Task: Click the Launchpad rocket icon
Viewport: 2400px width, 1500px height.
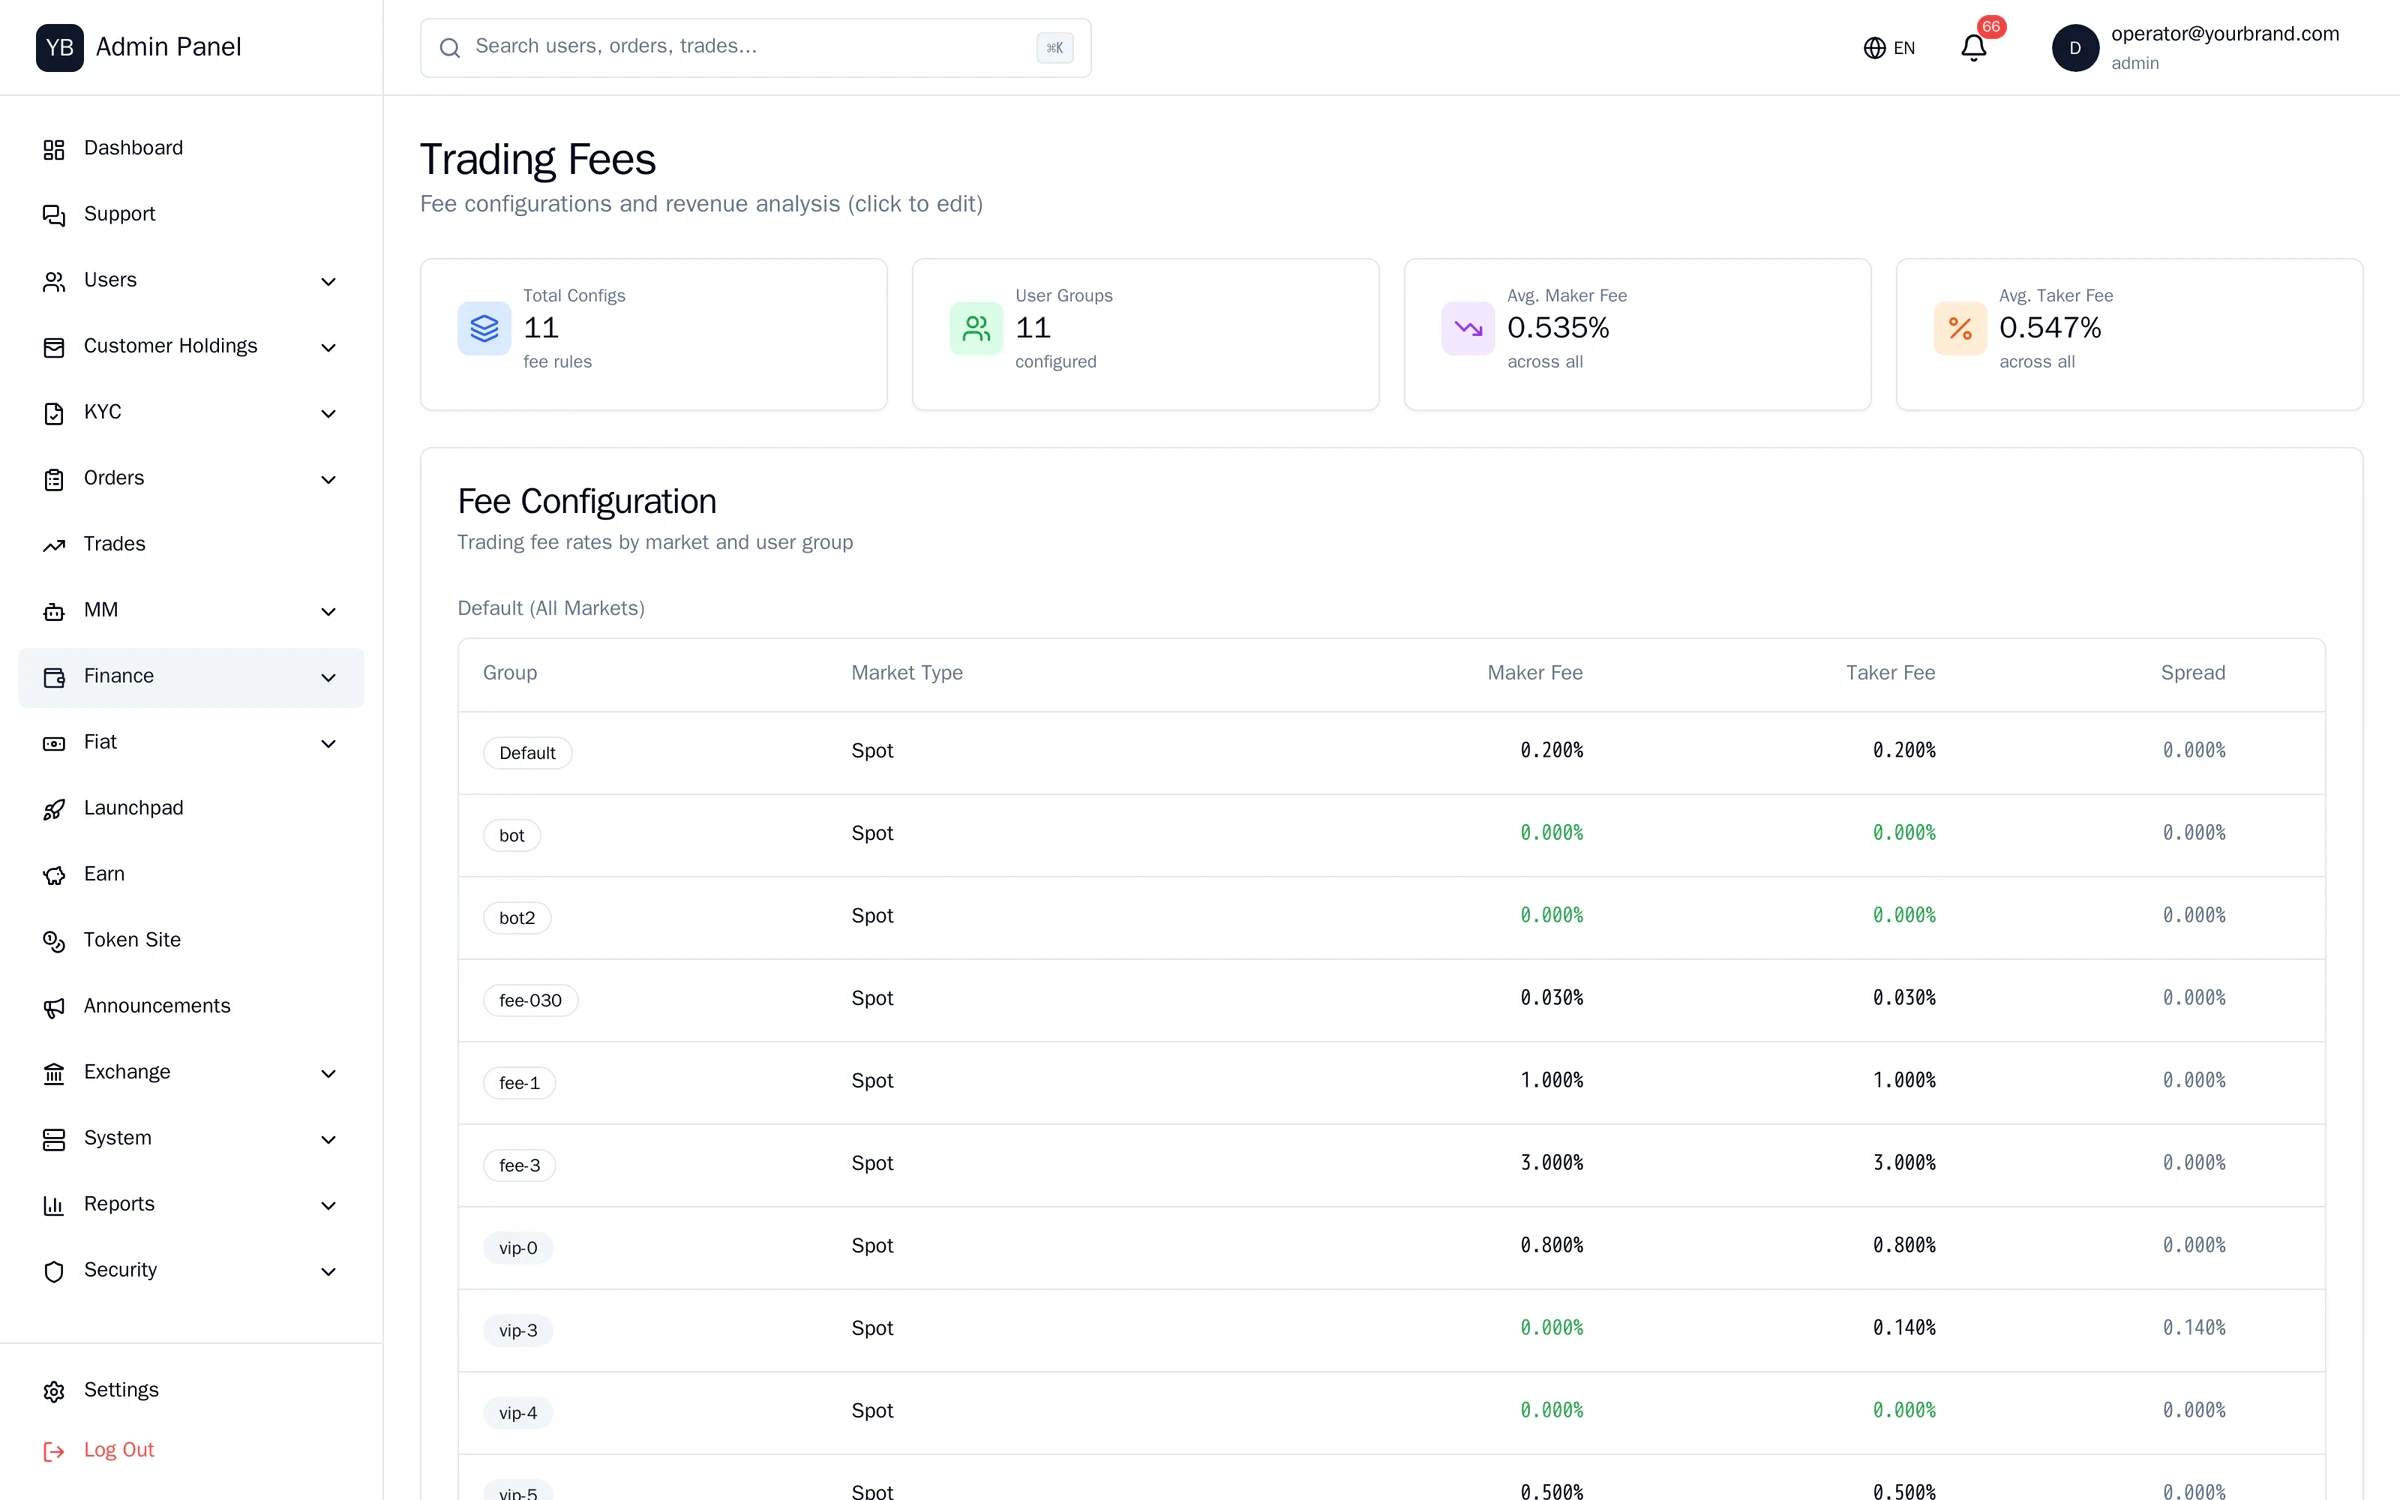Action: pyautogui.click(x=54, y=809)
